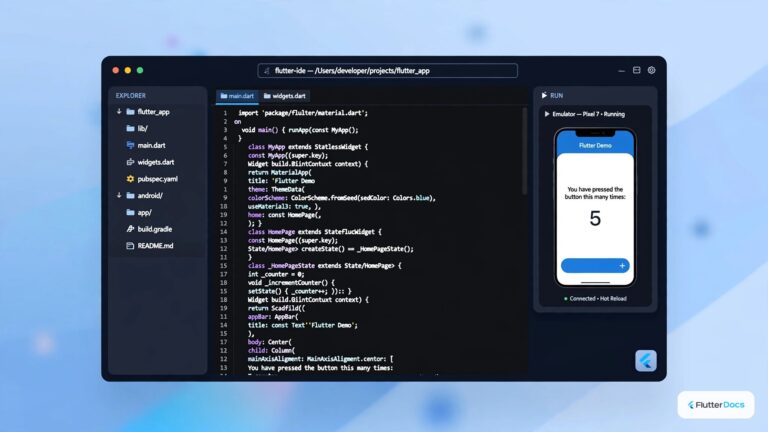Viewport: 768px width, 432px height.
Task: Click the green connected status dot
Action: coord(566,299)
